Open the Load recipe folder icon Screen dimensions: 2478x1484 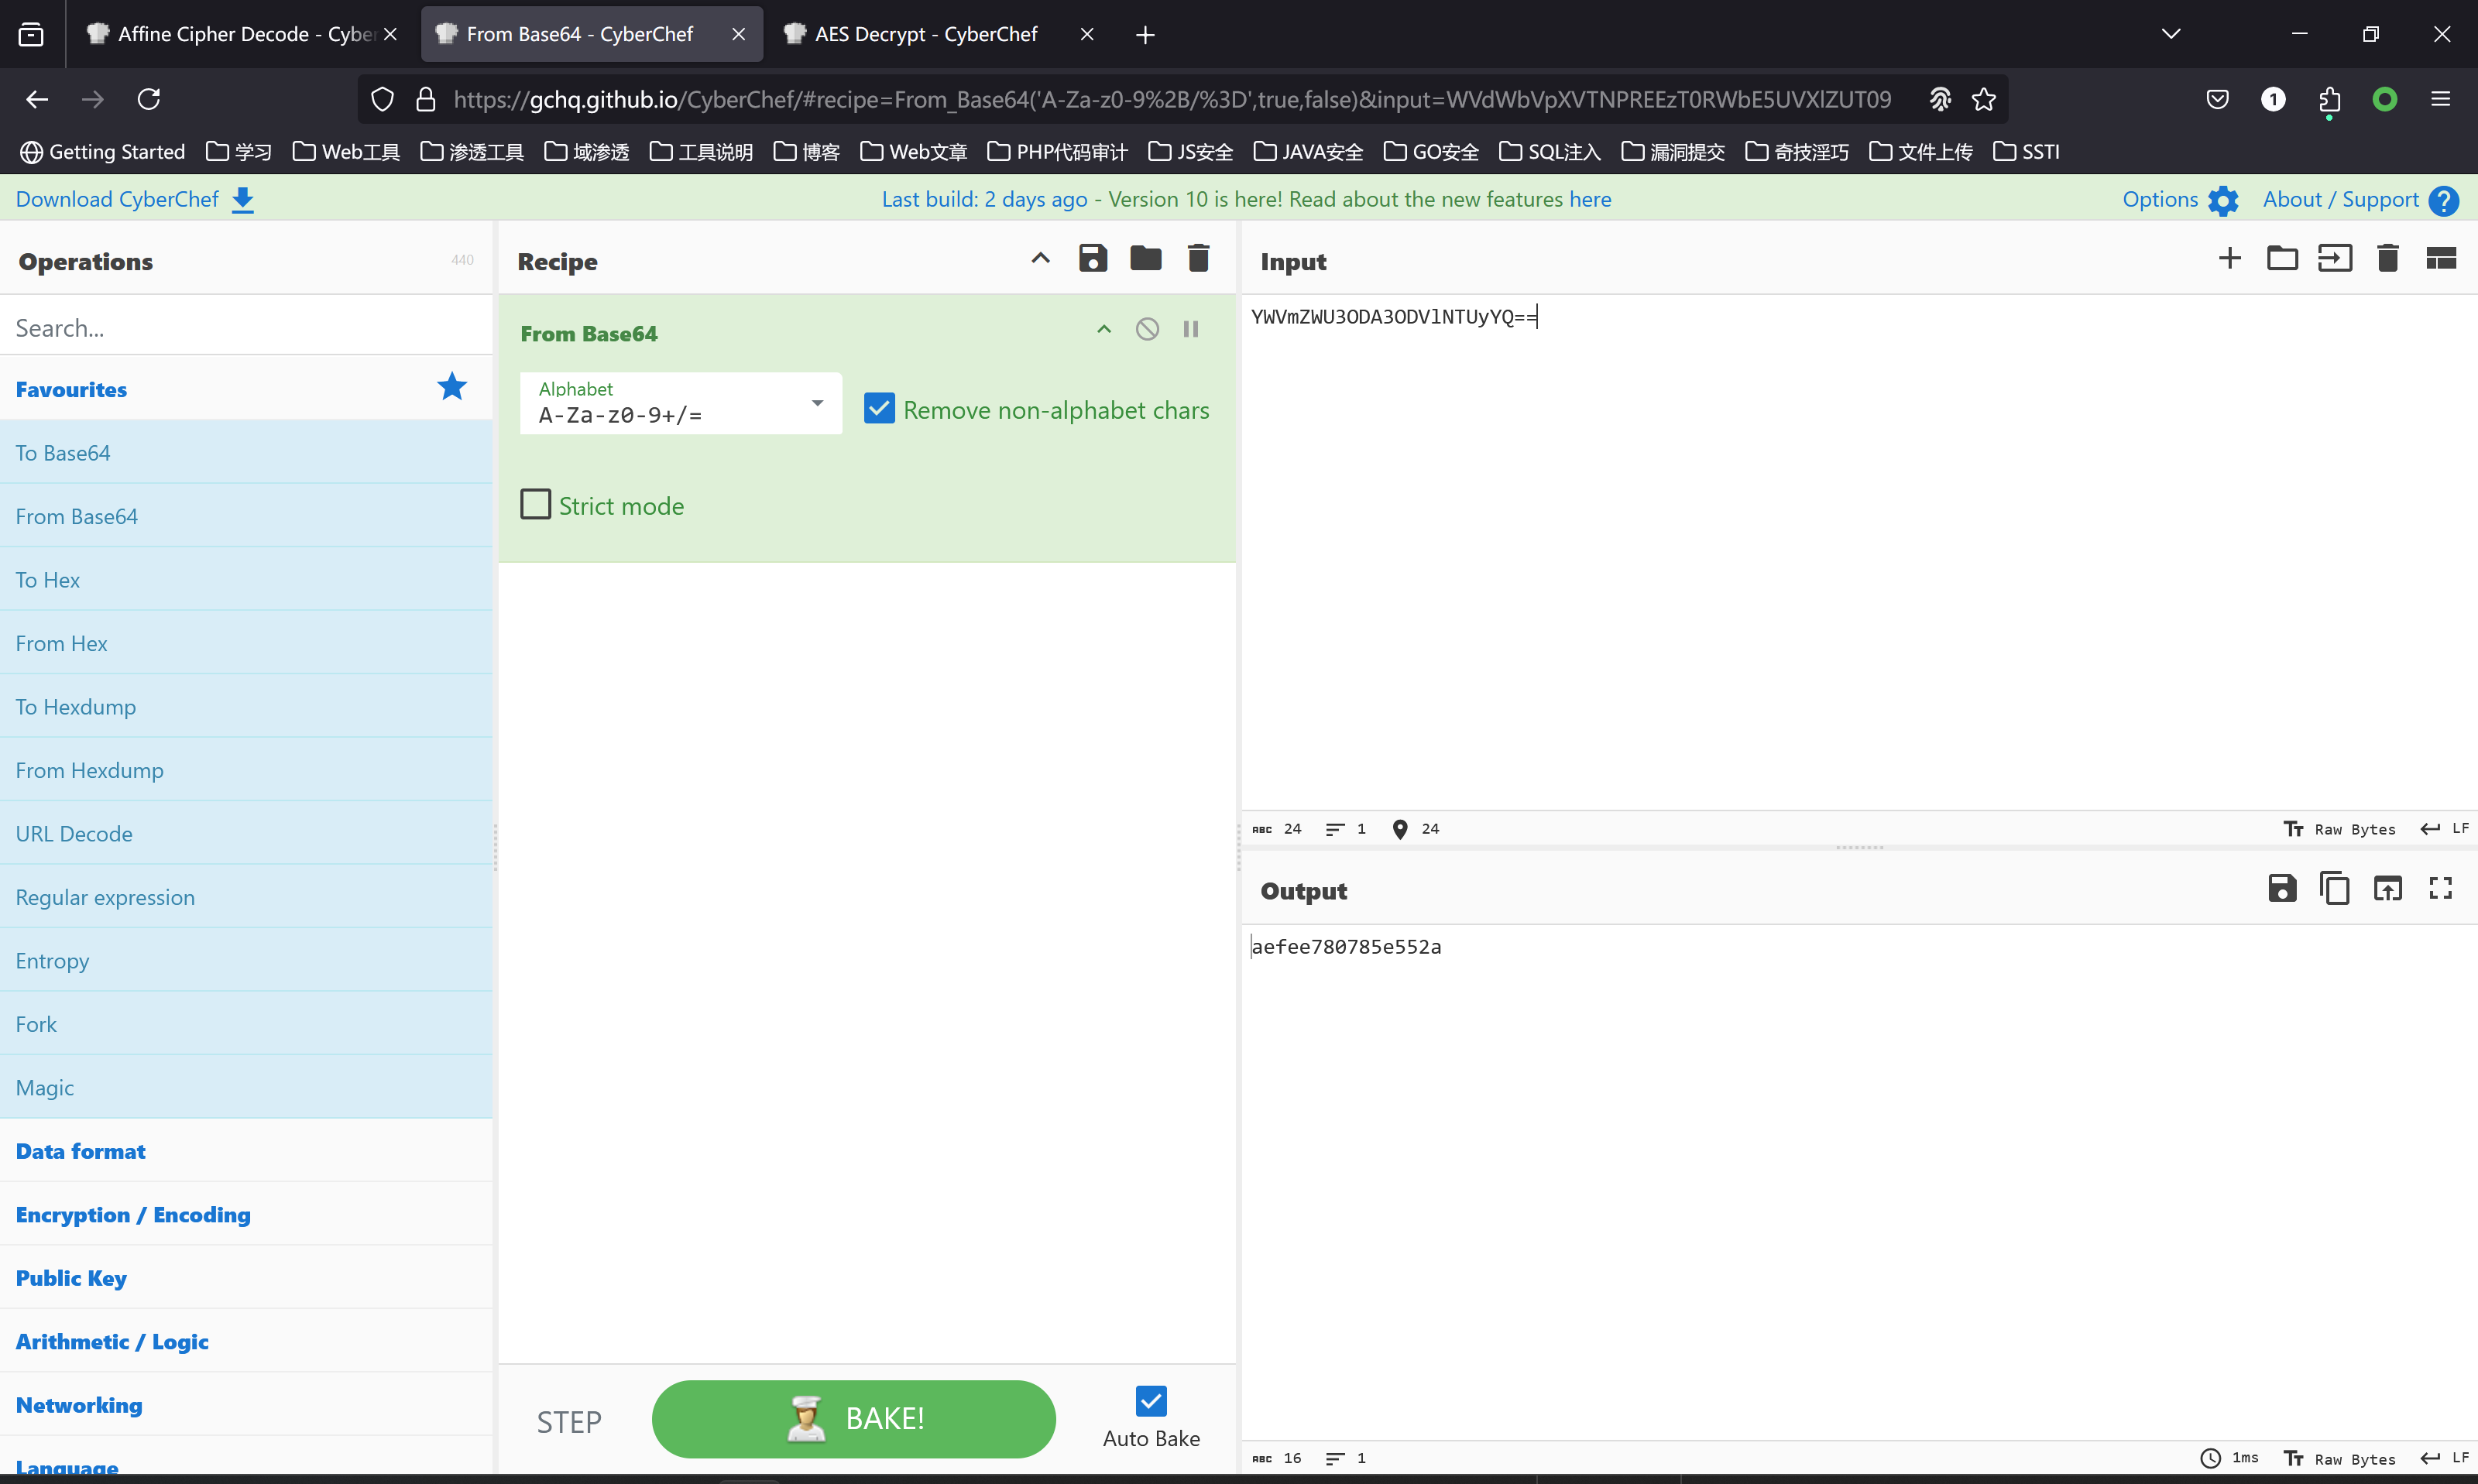pos(1145,259)
